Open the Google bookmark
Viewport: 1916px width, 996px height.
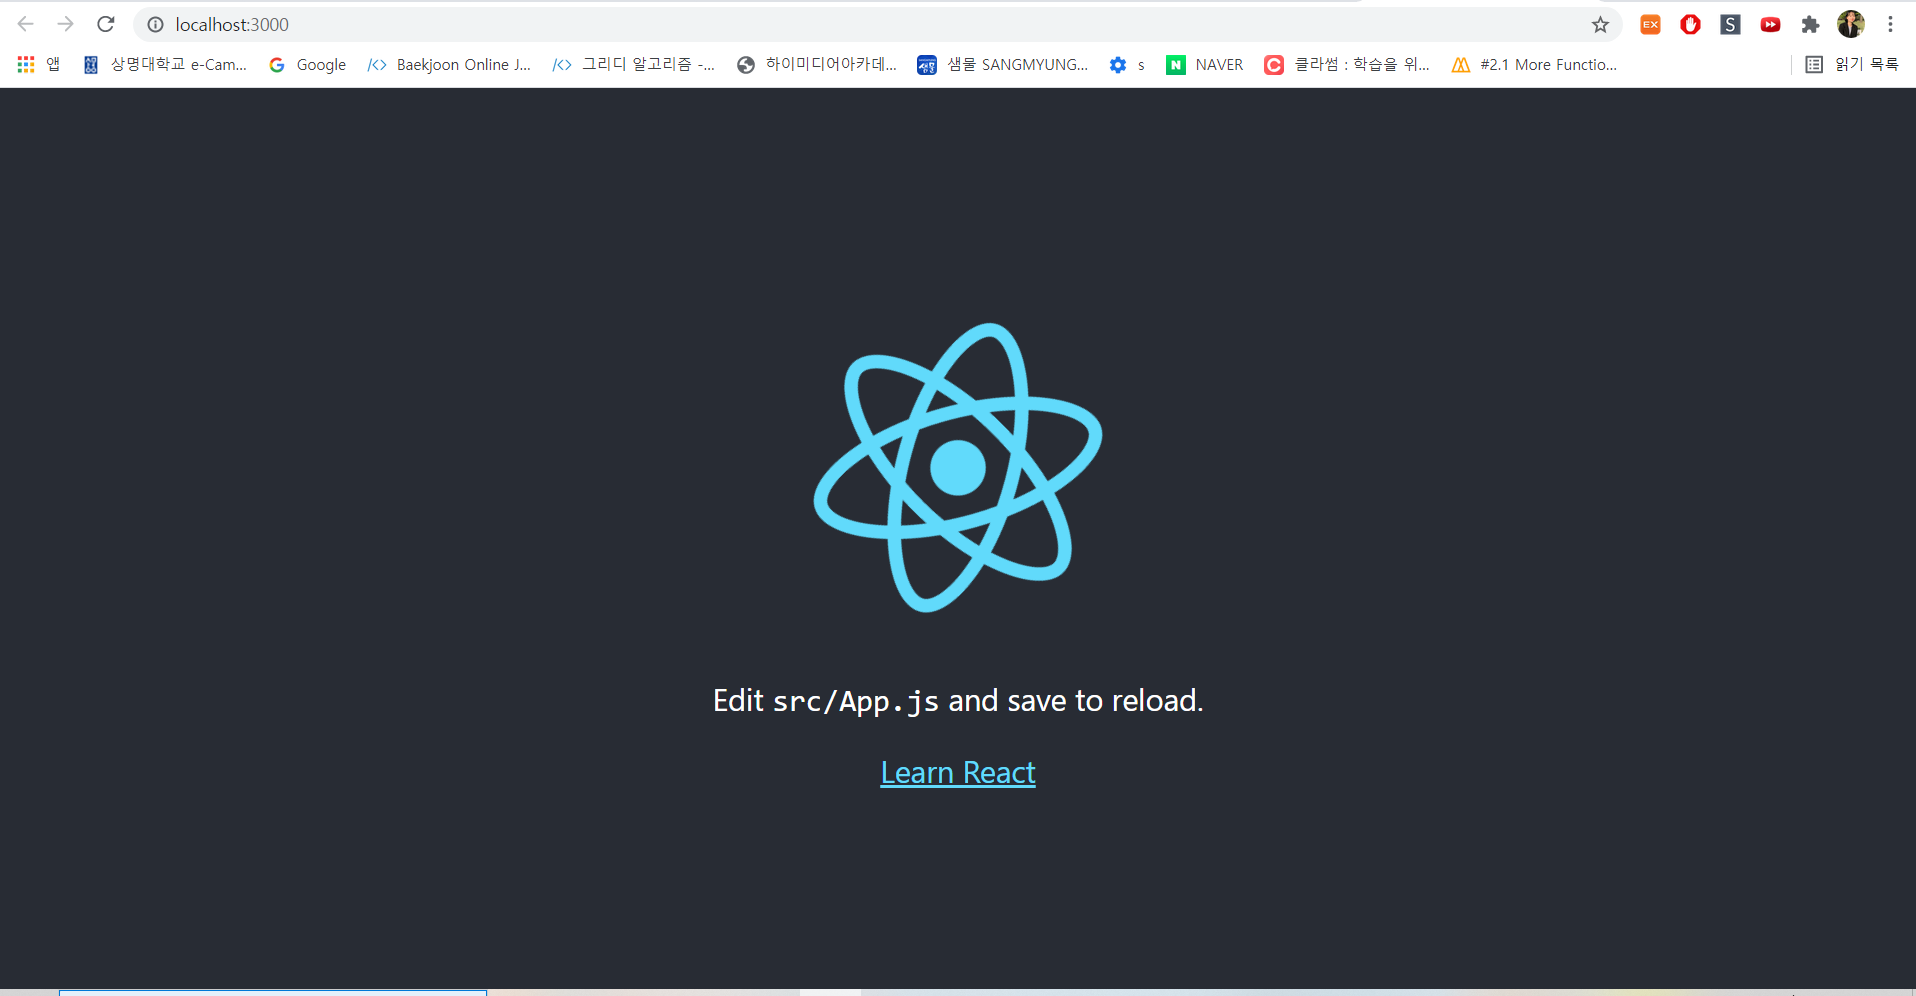(x=308, y=64)
